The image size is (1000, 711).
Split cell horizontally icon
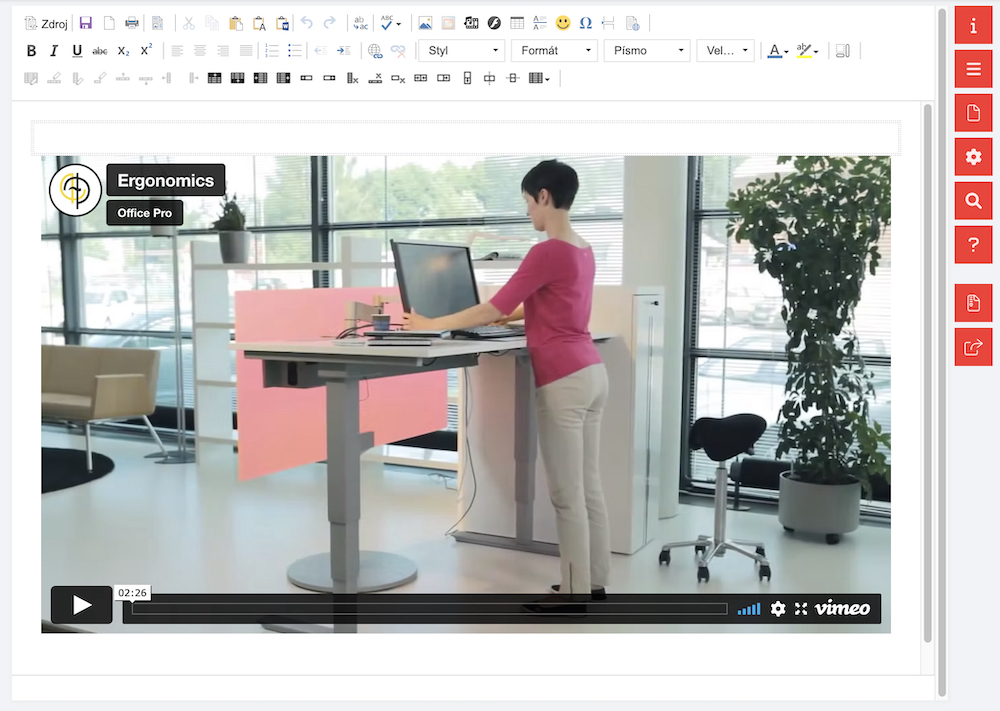pyautogui.click(x=513, y=78)
